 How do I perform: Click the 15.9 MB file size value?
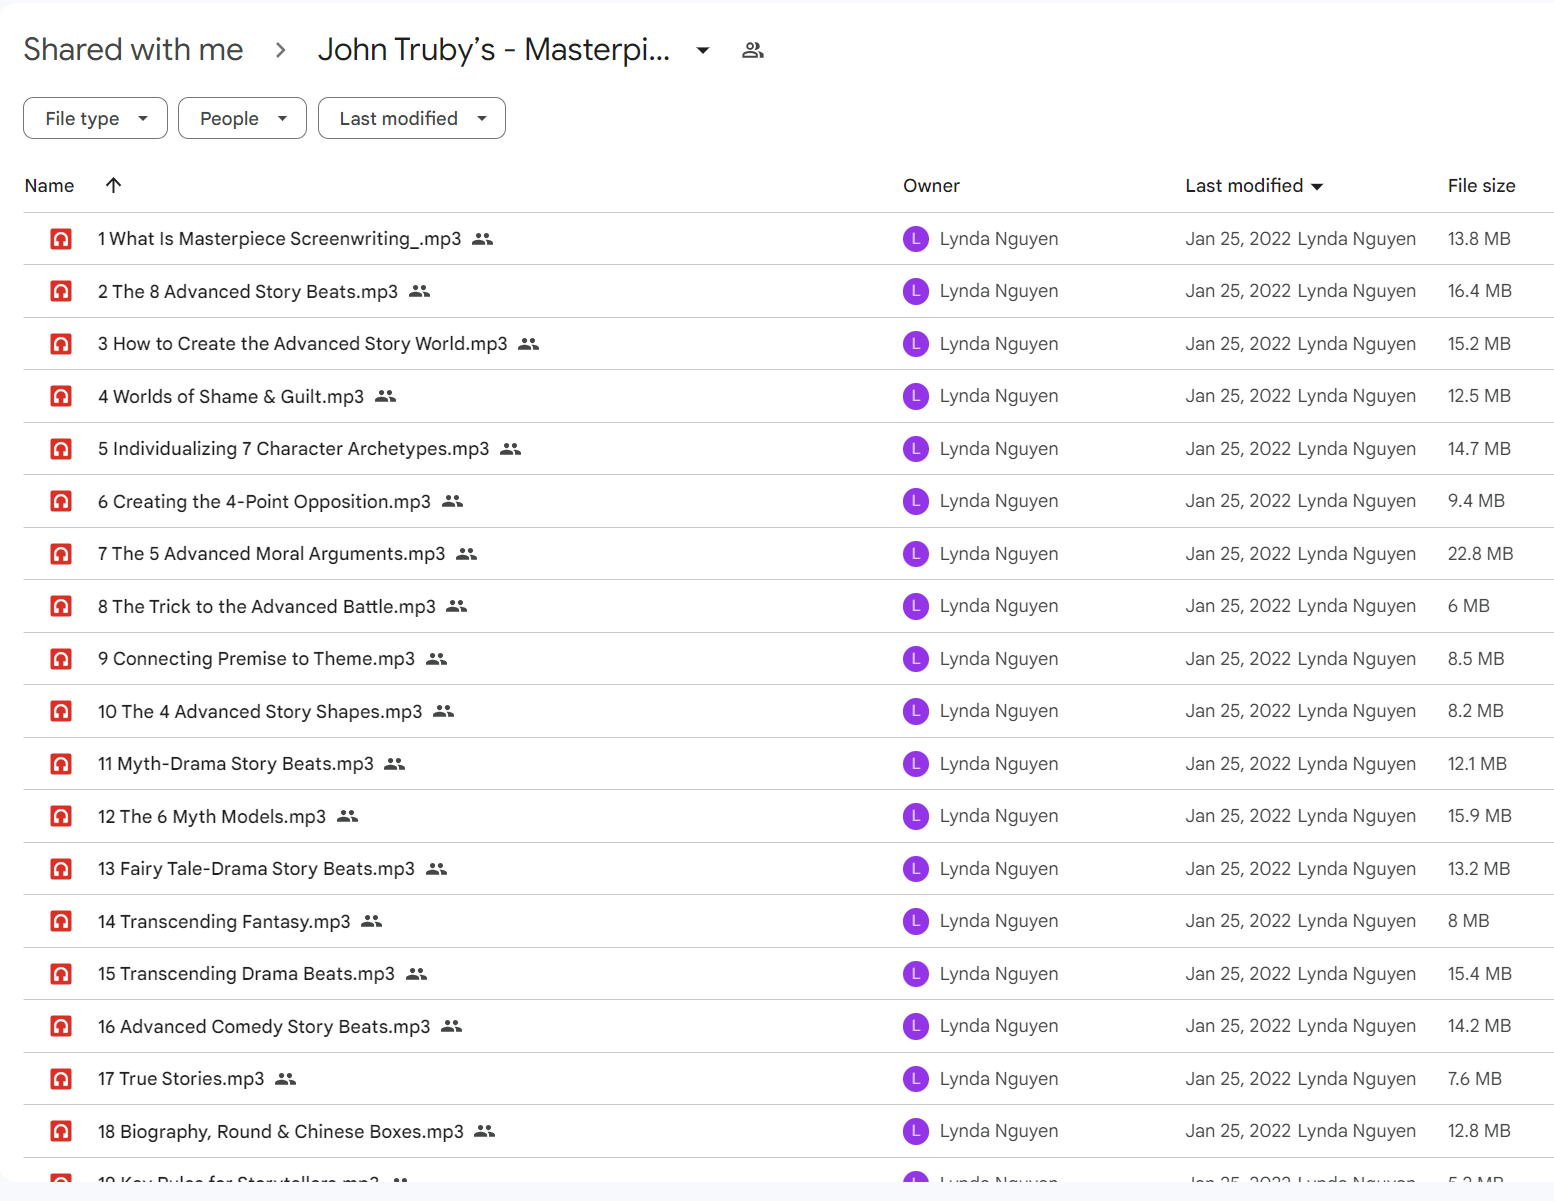(1480, 816)
